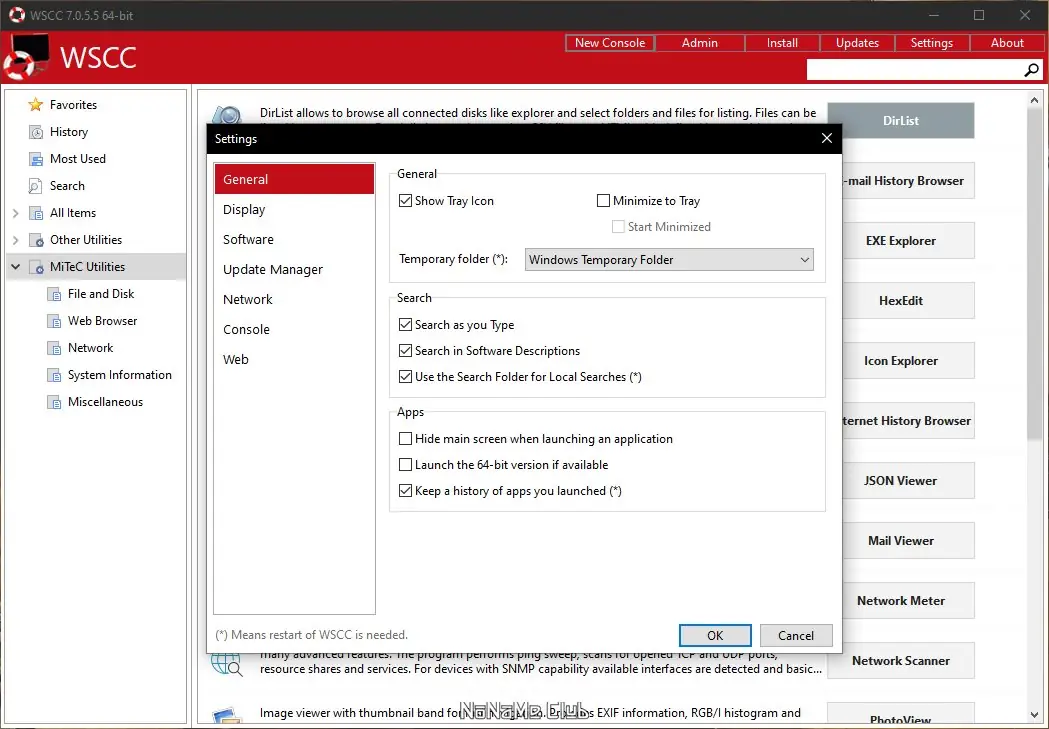Click the Web Browser page icon
This screenshot has height=729, width=1049.
tap(54, 321)
